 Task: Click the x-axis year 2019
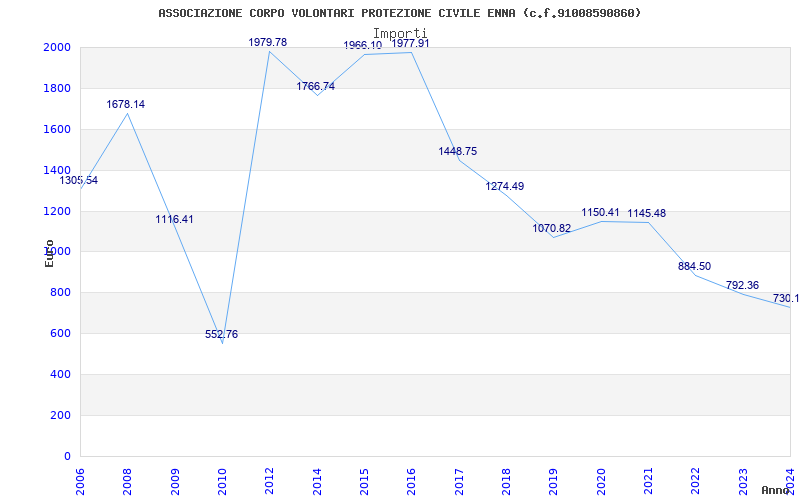point(554,482)
